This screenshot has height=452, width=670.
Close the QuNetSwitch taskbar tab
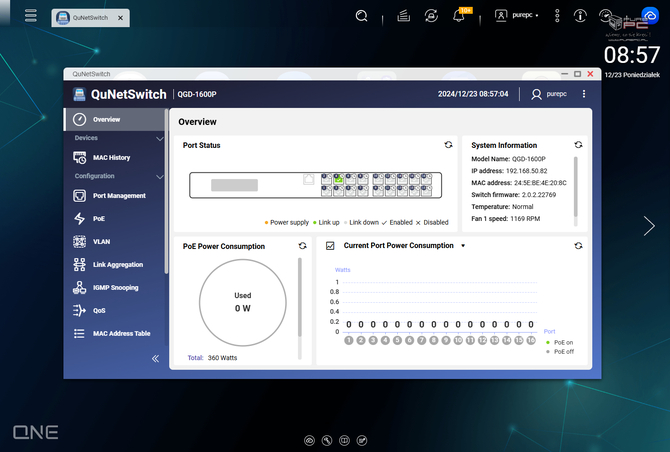click(120, 18)
